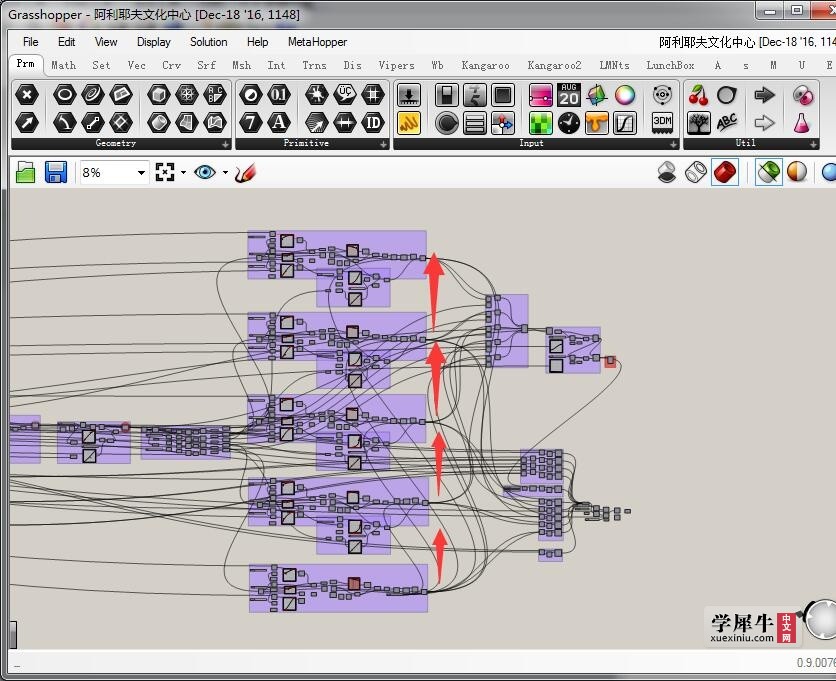Open document preview settings orange sphere
Viewport: 836px width, 681px height.
pyautogui.click(x=797, y=172)
